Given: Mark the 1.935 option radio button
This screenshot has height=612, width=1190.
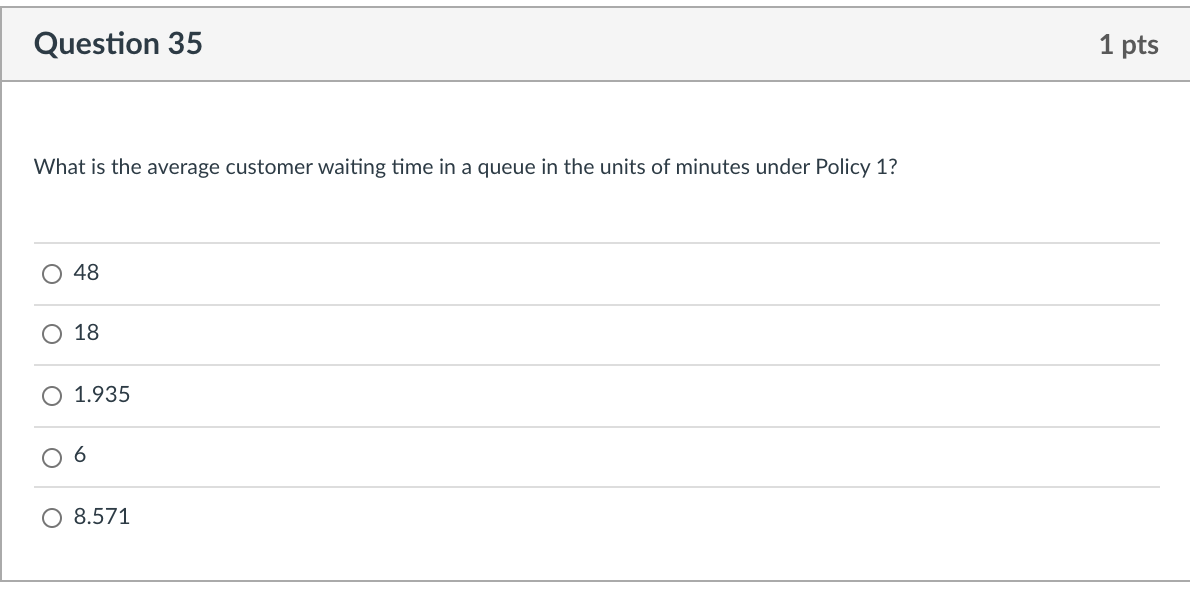Looking at the screenshot, I should pyautogui.click(x=52, y=396).
